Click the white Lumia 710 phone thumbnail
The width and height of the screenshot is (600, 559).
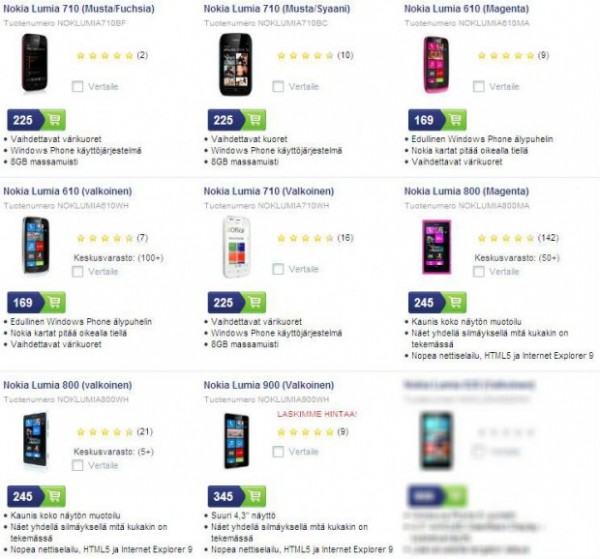tap(236, 247)
